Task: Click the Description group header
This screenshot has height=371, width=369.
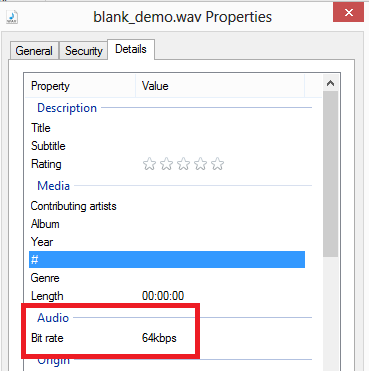Action: (67, 108)
